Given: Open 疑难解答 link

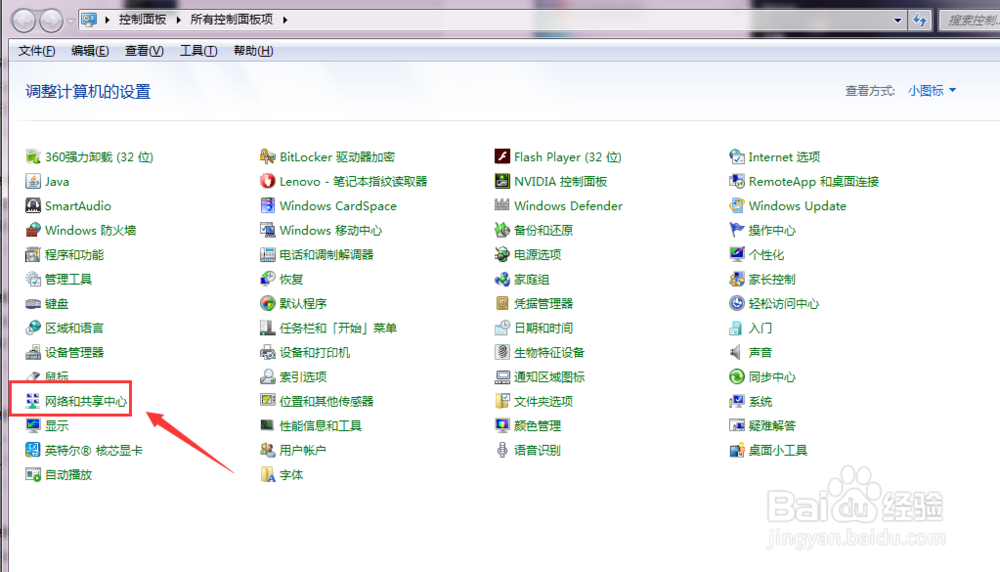Looking at the screenshot, I should coord(772,425).
